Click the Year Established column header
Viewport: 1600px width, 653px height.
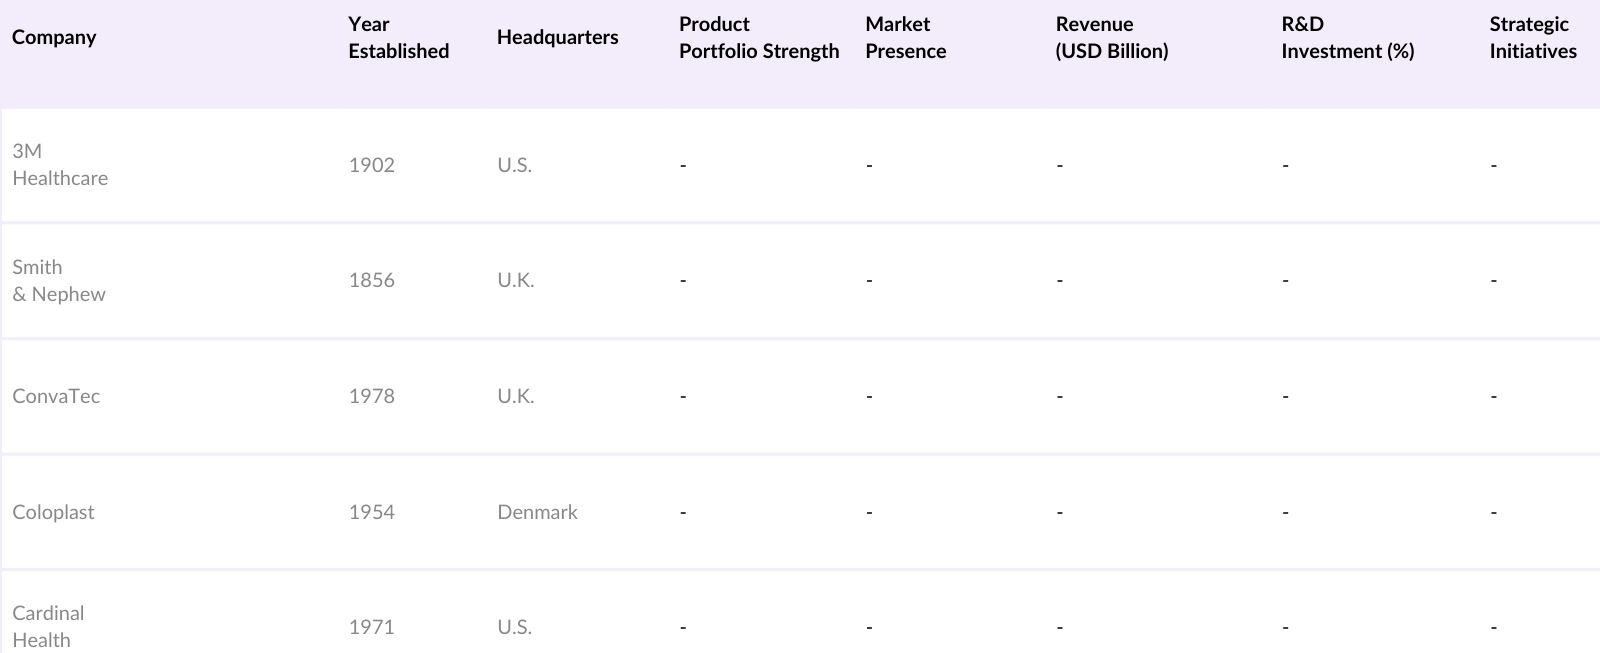point(398,37)
